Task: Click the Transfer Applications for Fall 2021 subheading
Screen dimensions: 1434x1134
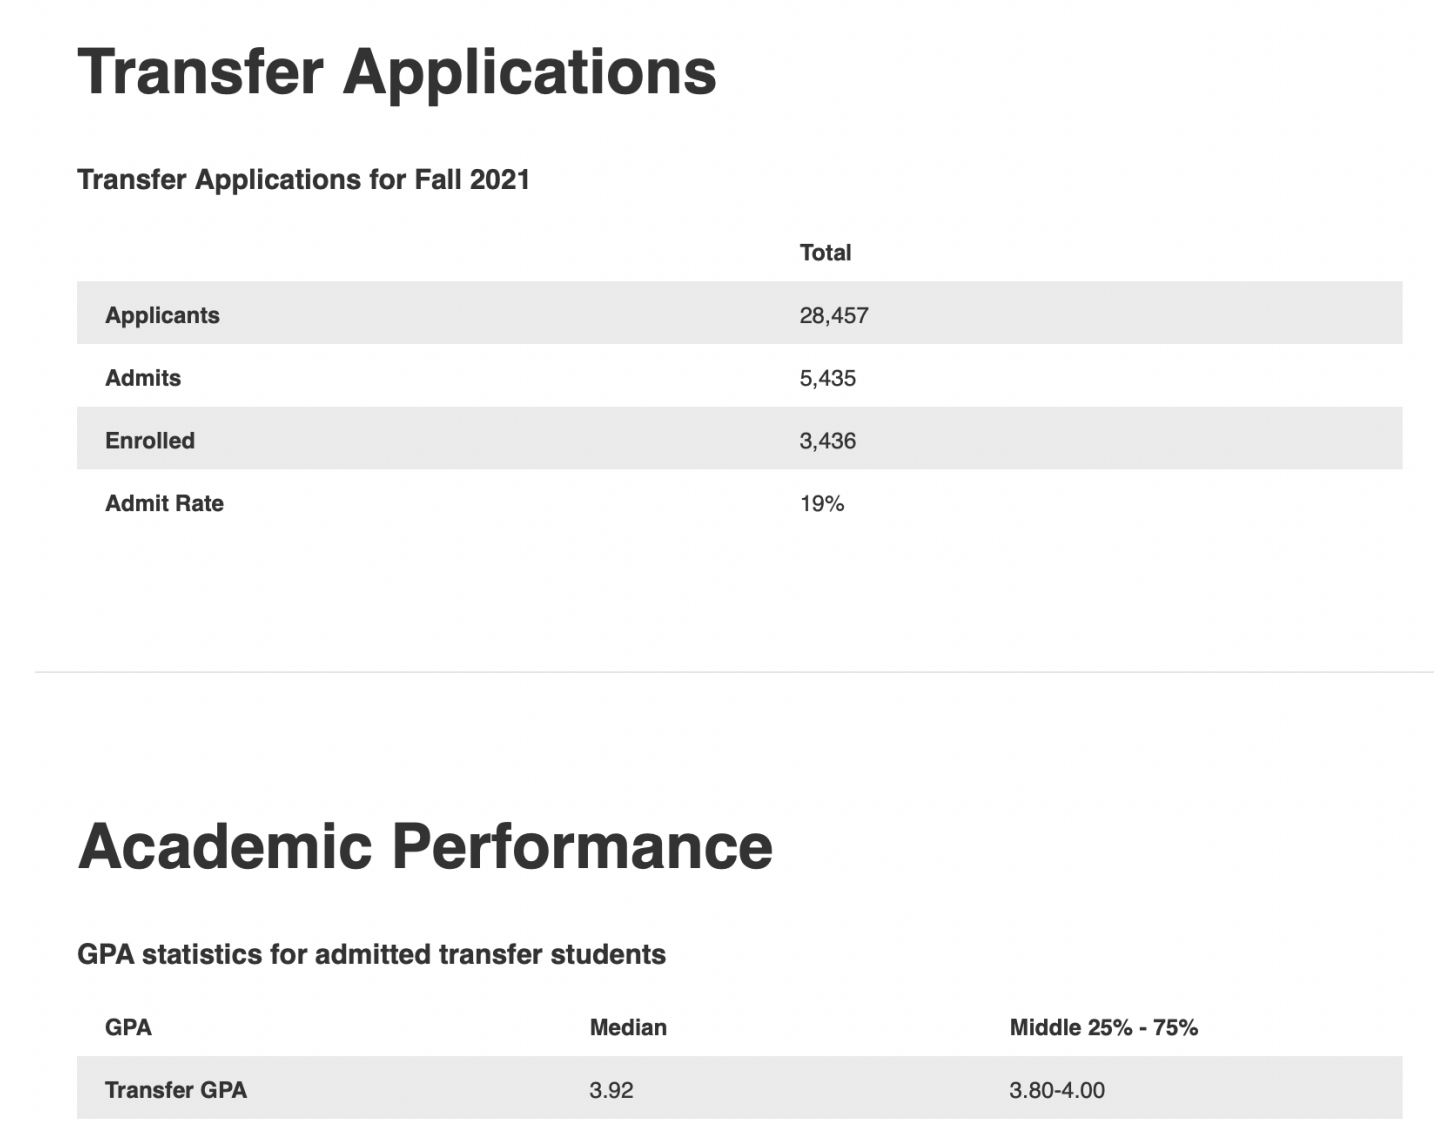Action: pyautogui.click(x=303, y=180)
